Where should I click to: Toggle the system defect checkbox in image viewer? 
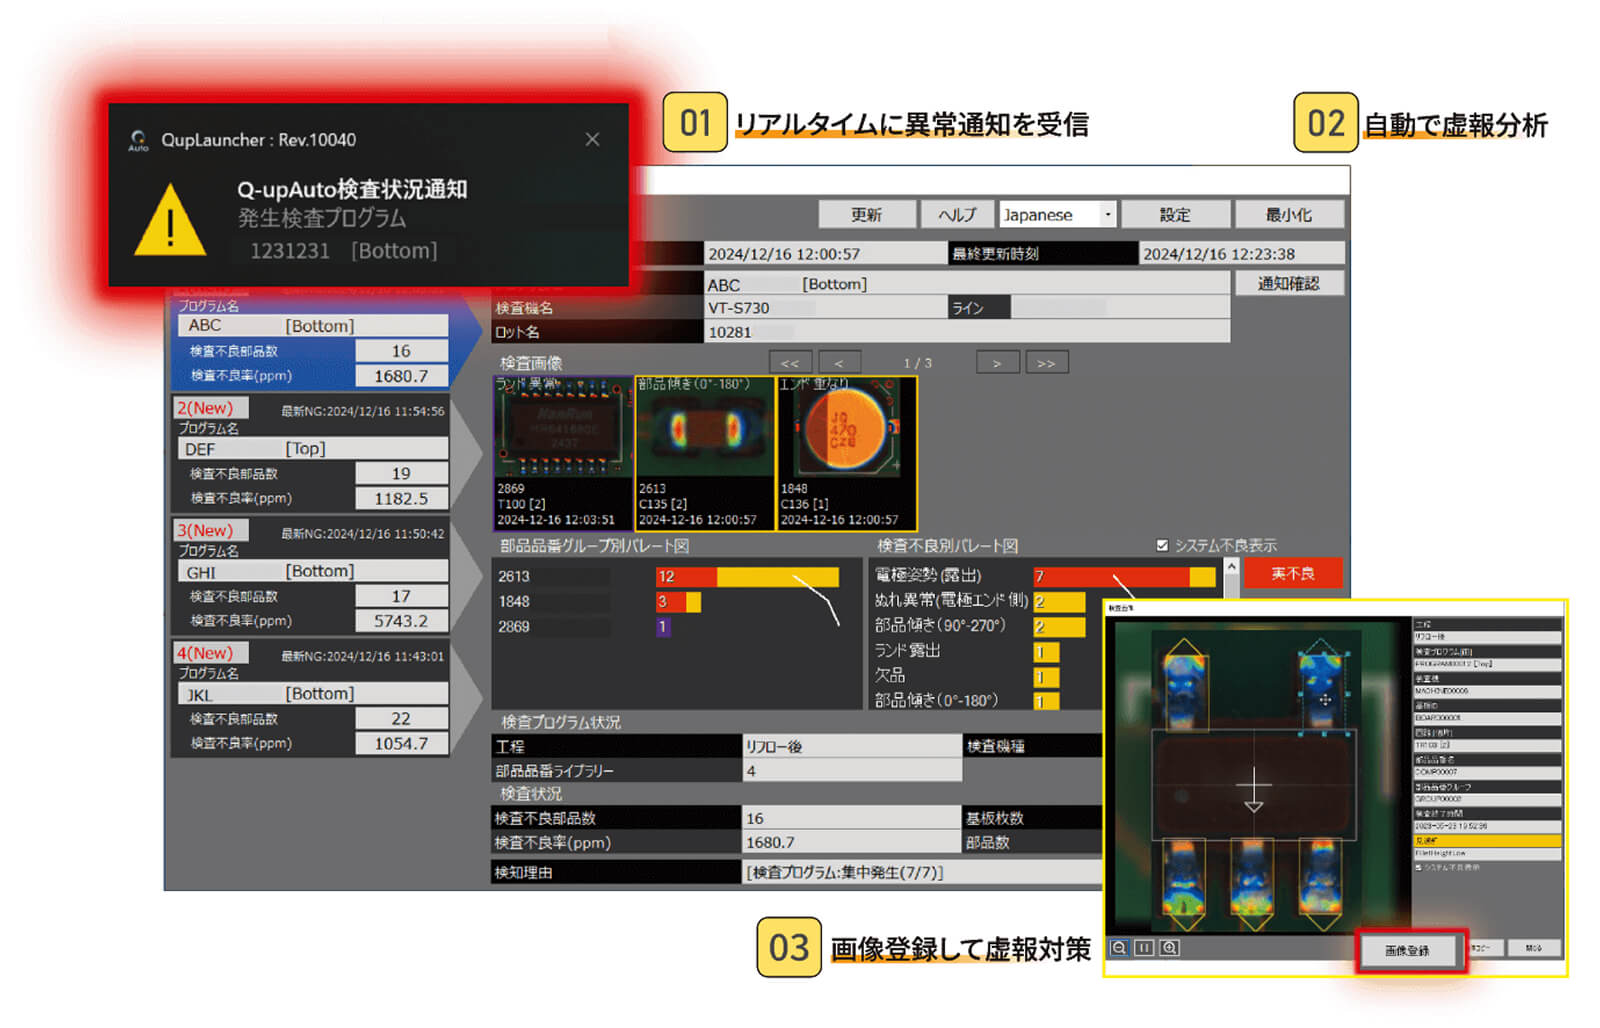(x=1418, y=867)
